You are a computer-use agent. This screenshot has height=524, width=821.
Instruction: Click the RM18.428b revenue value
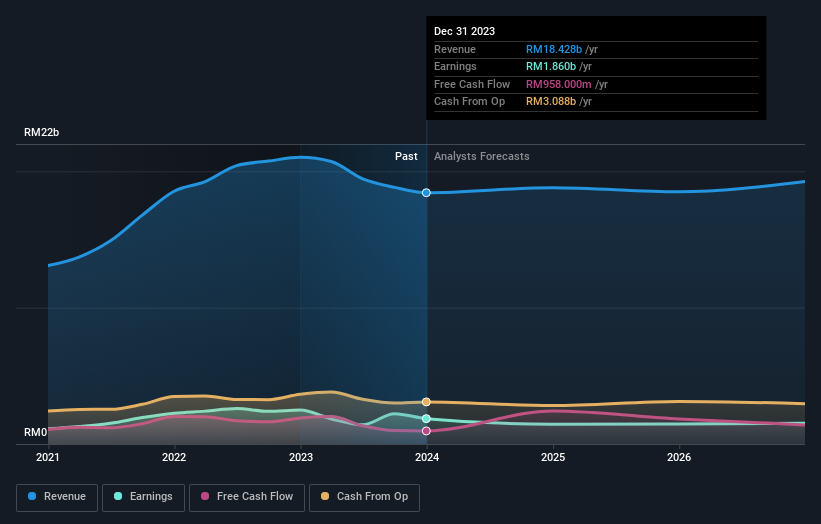[x=554, y=49]
